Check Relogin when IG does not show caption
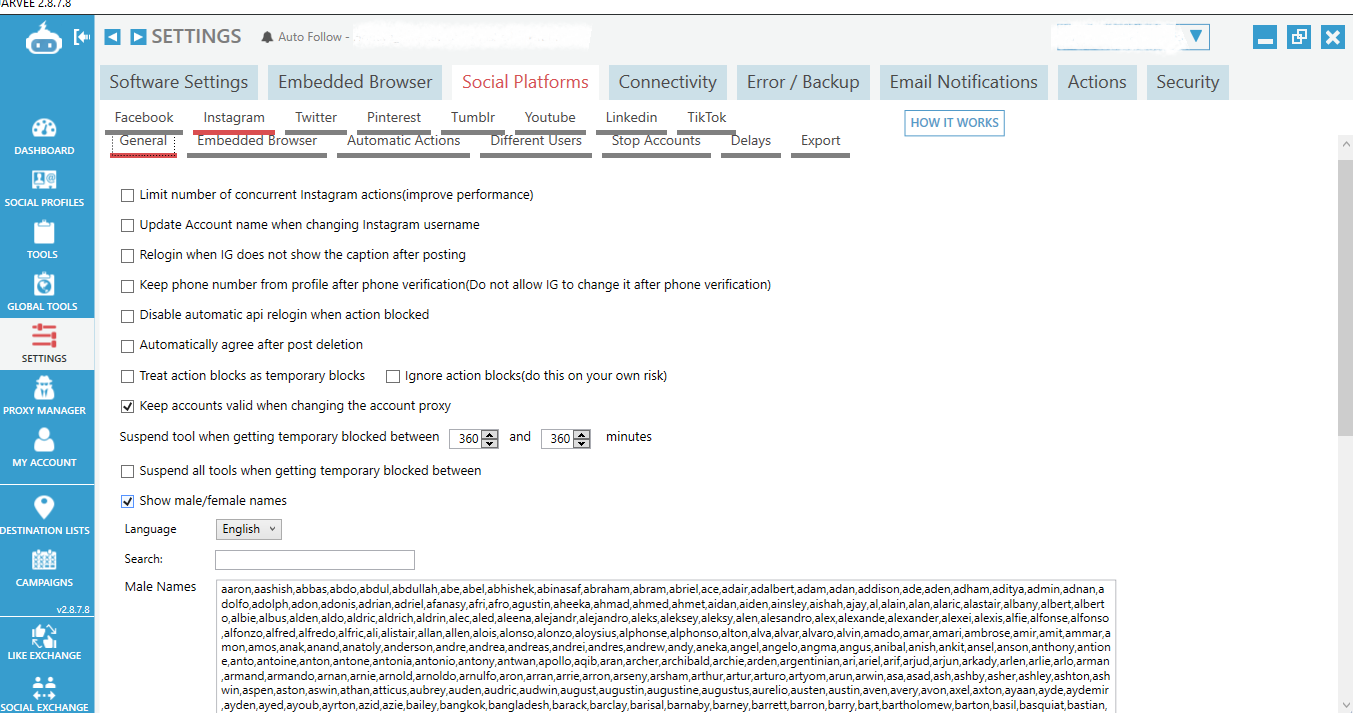The width and height of the screenshot is (1353, 713). [127, 255]
